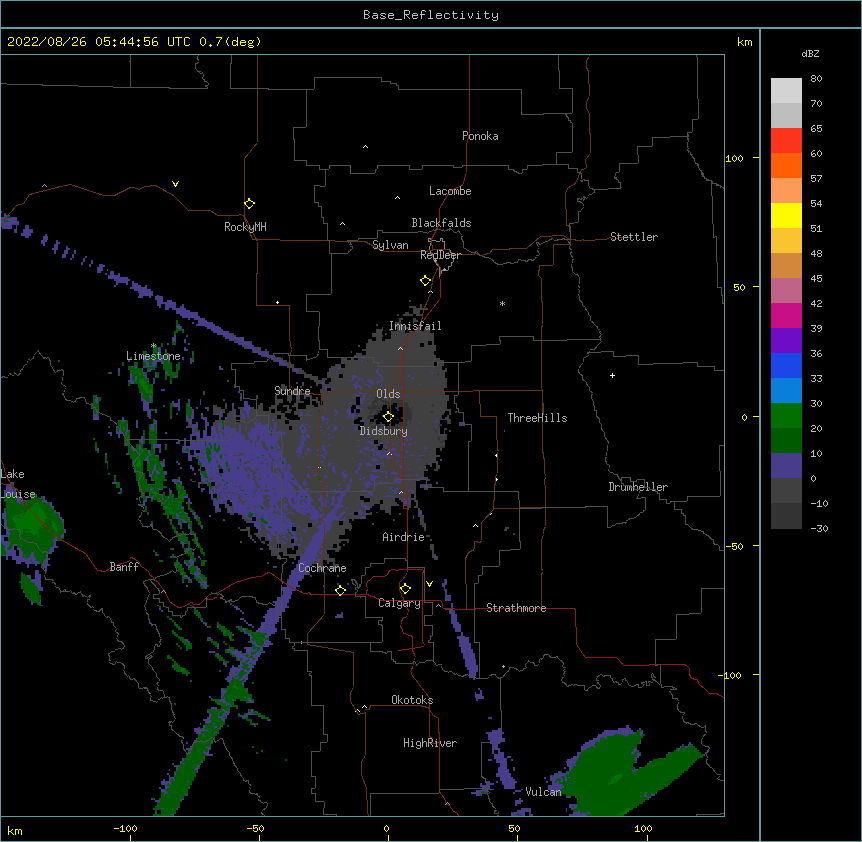Click the Limestone label

(x=153, y=356)
